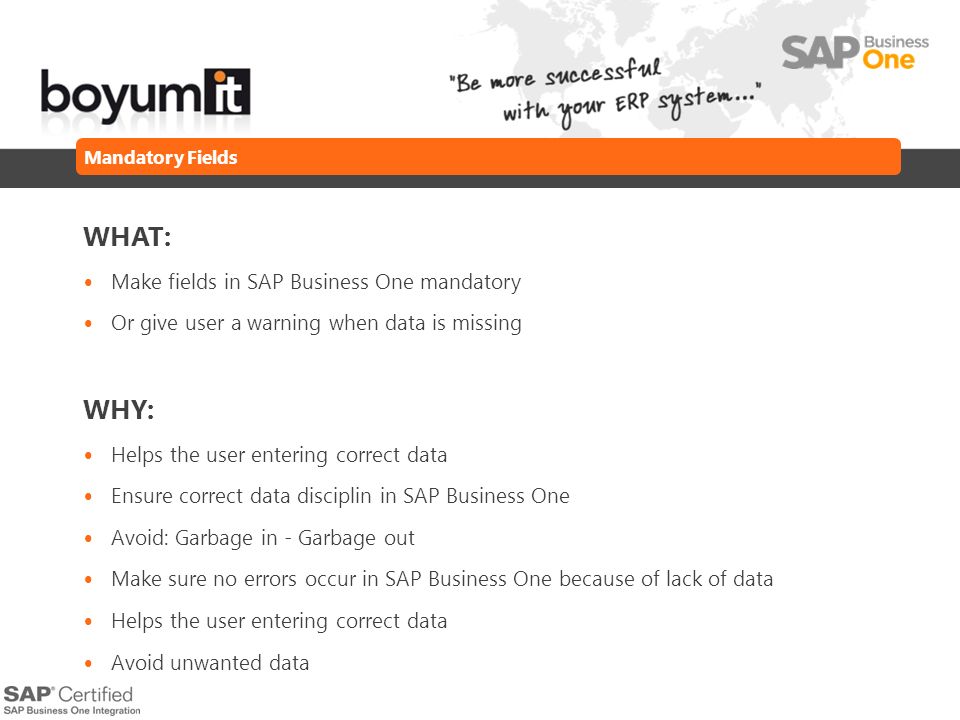Click the SAP Business One logo
960x720 pixels.
click(855, 53)
